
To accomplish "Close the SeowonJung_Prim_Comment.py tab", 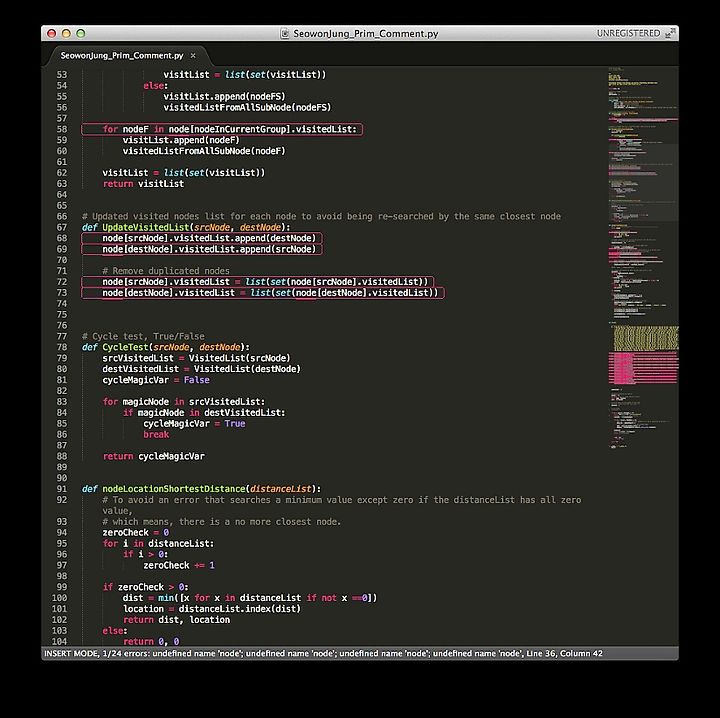I will coord(193,56).
